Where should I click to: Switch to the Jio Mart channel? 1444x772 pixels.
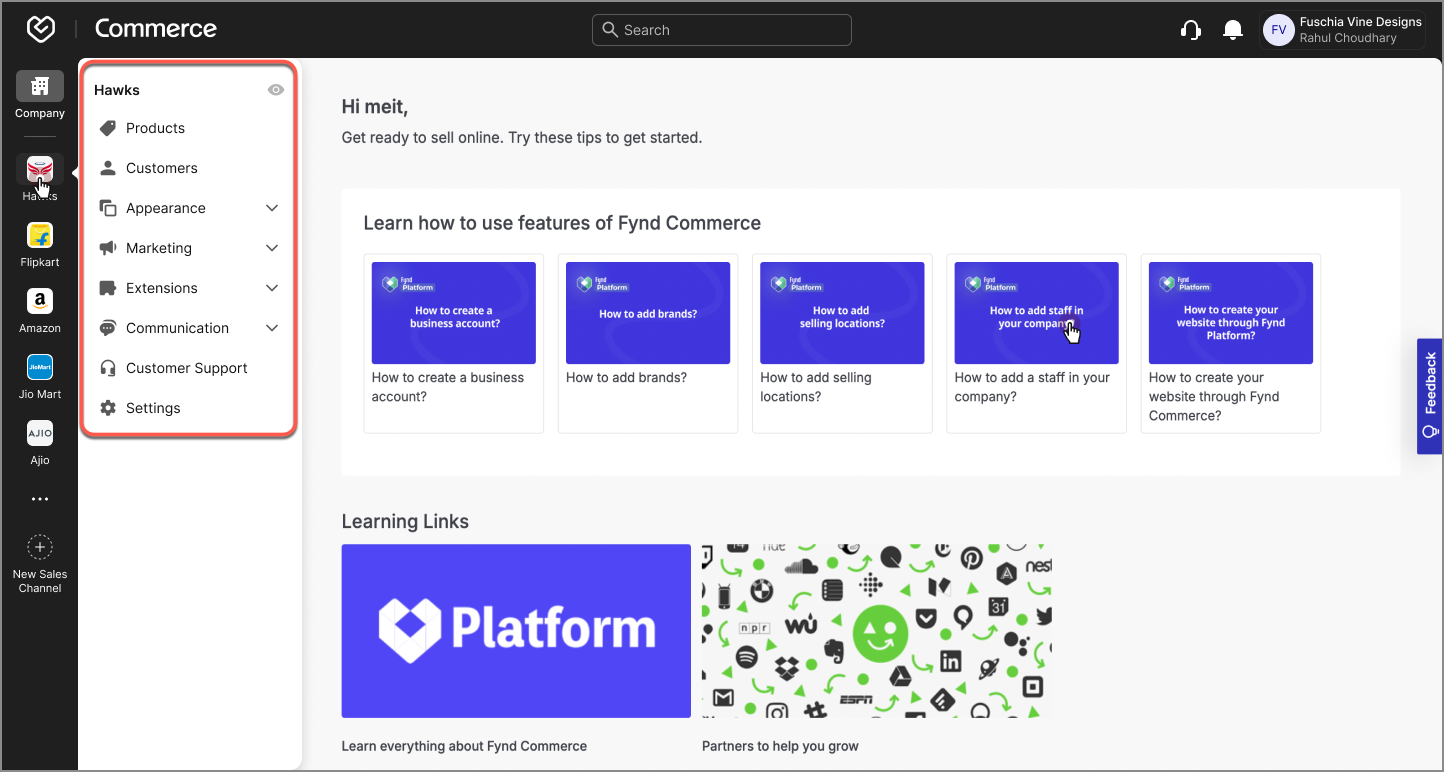[39, 368]
